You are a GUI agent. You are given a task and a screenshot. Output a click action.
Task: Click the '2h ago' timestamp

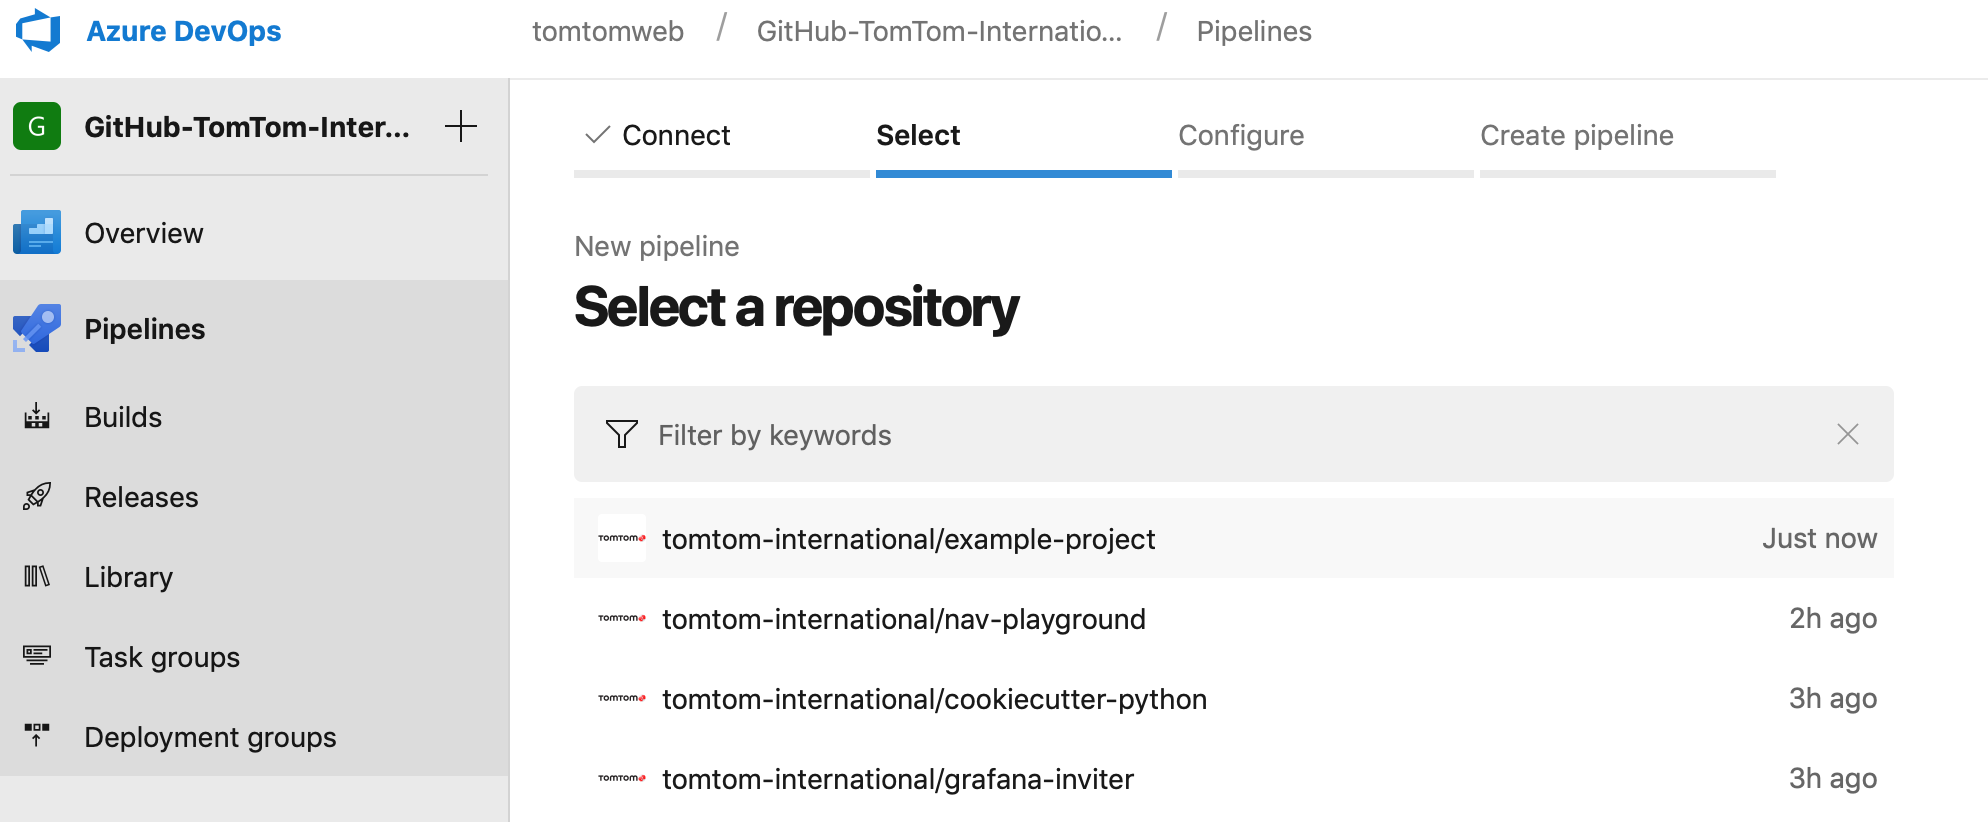[x=1833, y=618]
